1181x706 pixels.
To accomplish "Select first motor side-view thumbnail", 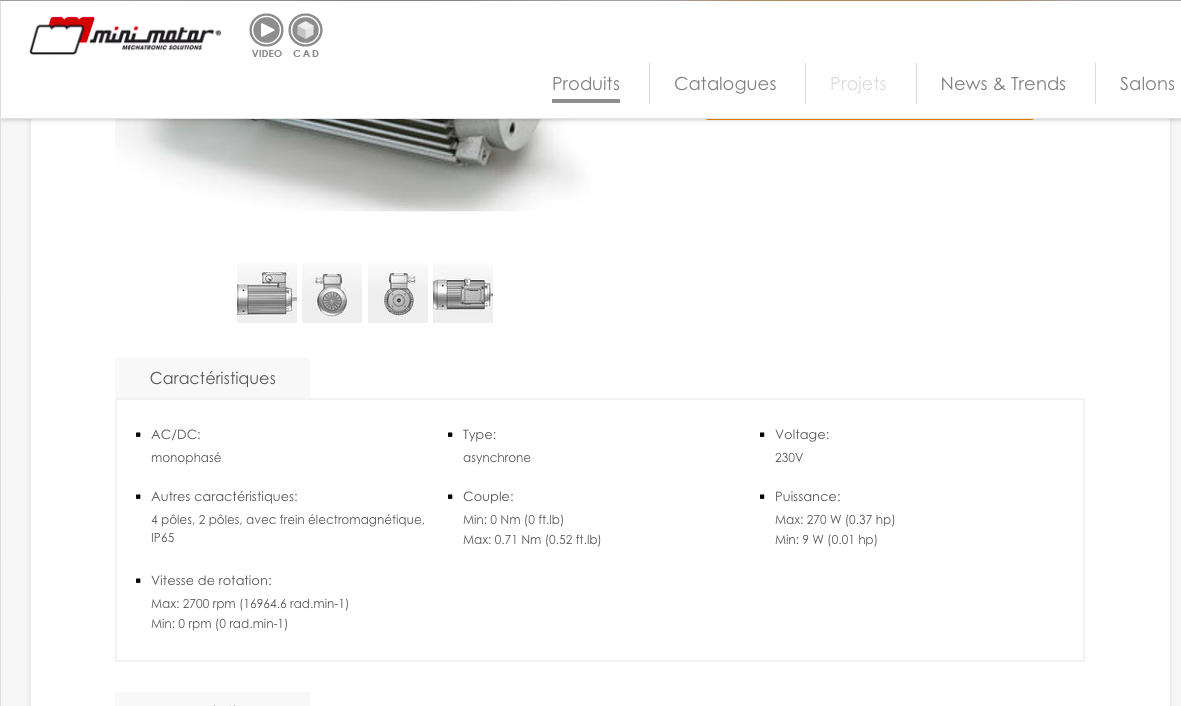I will pyautogui.click(x=267, y=293).
